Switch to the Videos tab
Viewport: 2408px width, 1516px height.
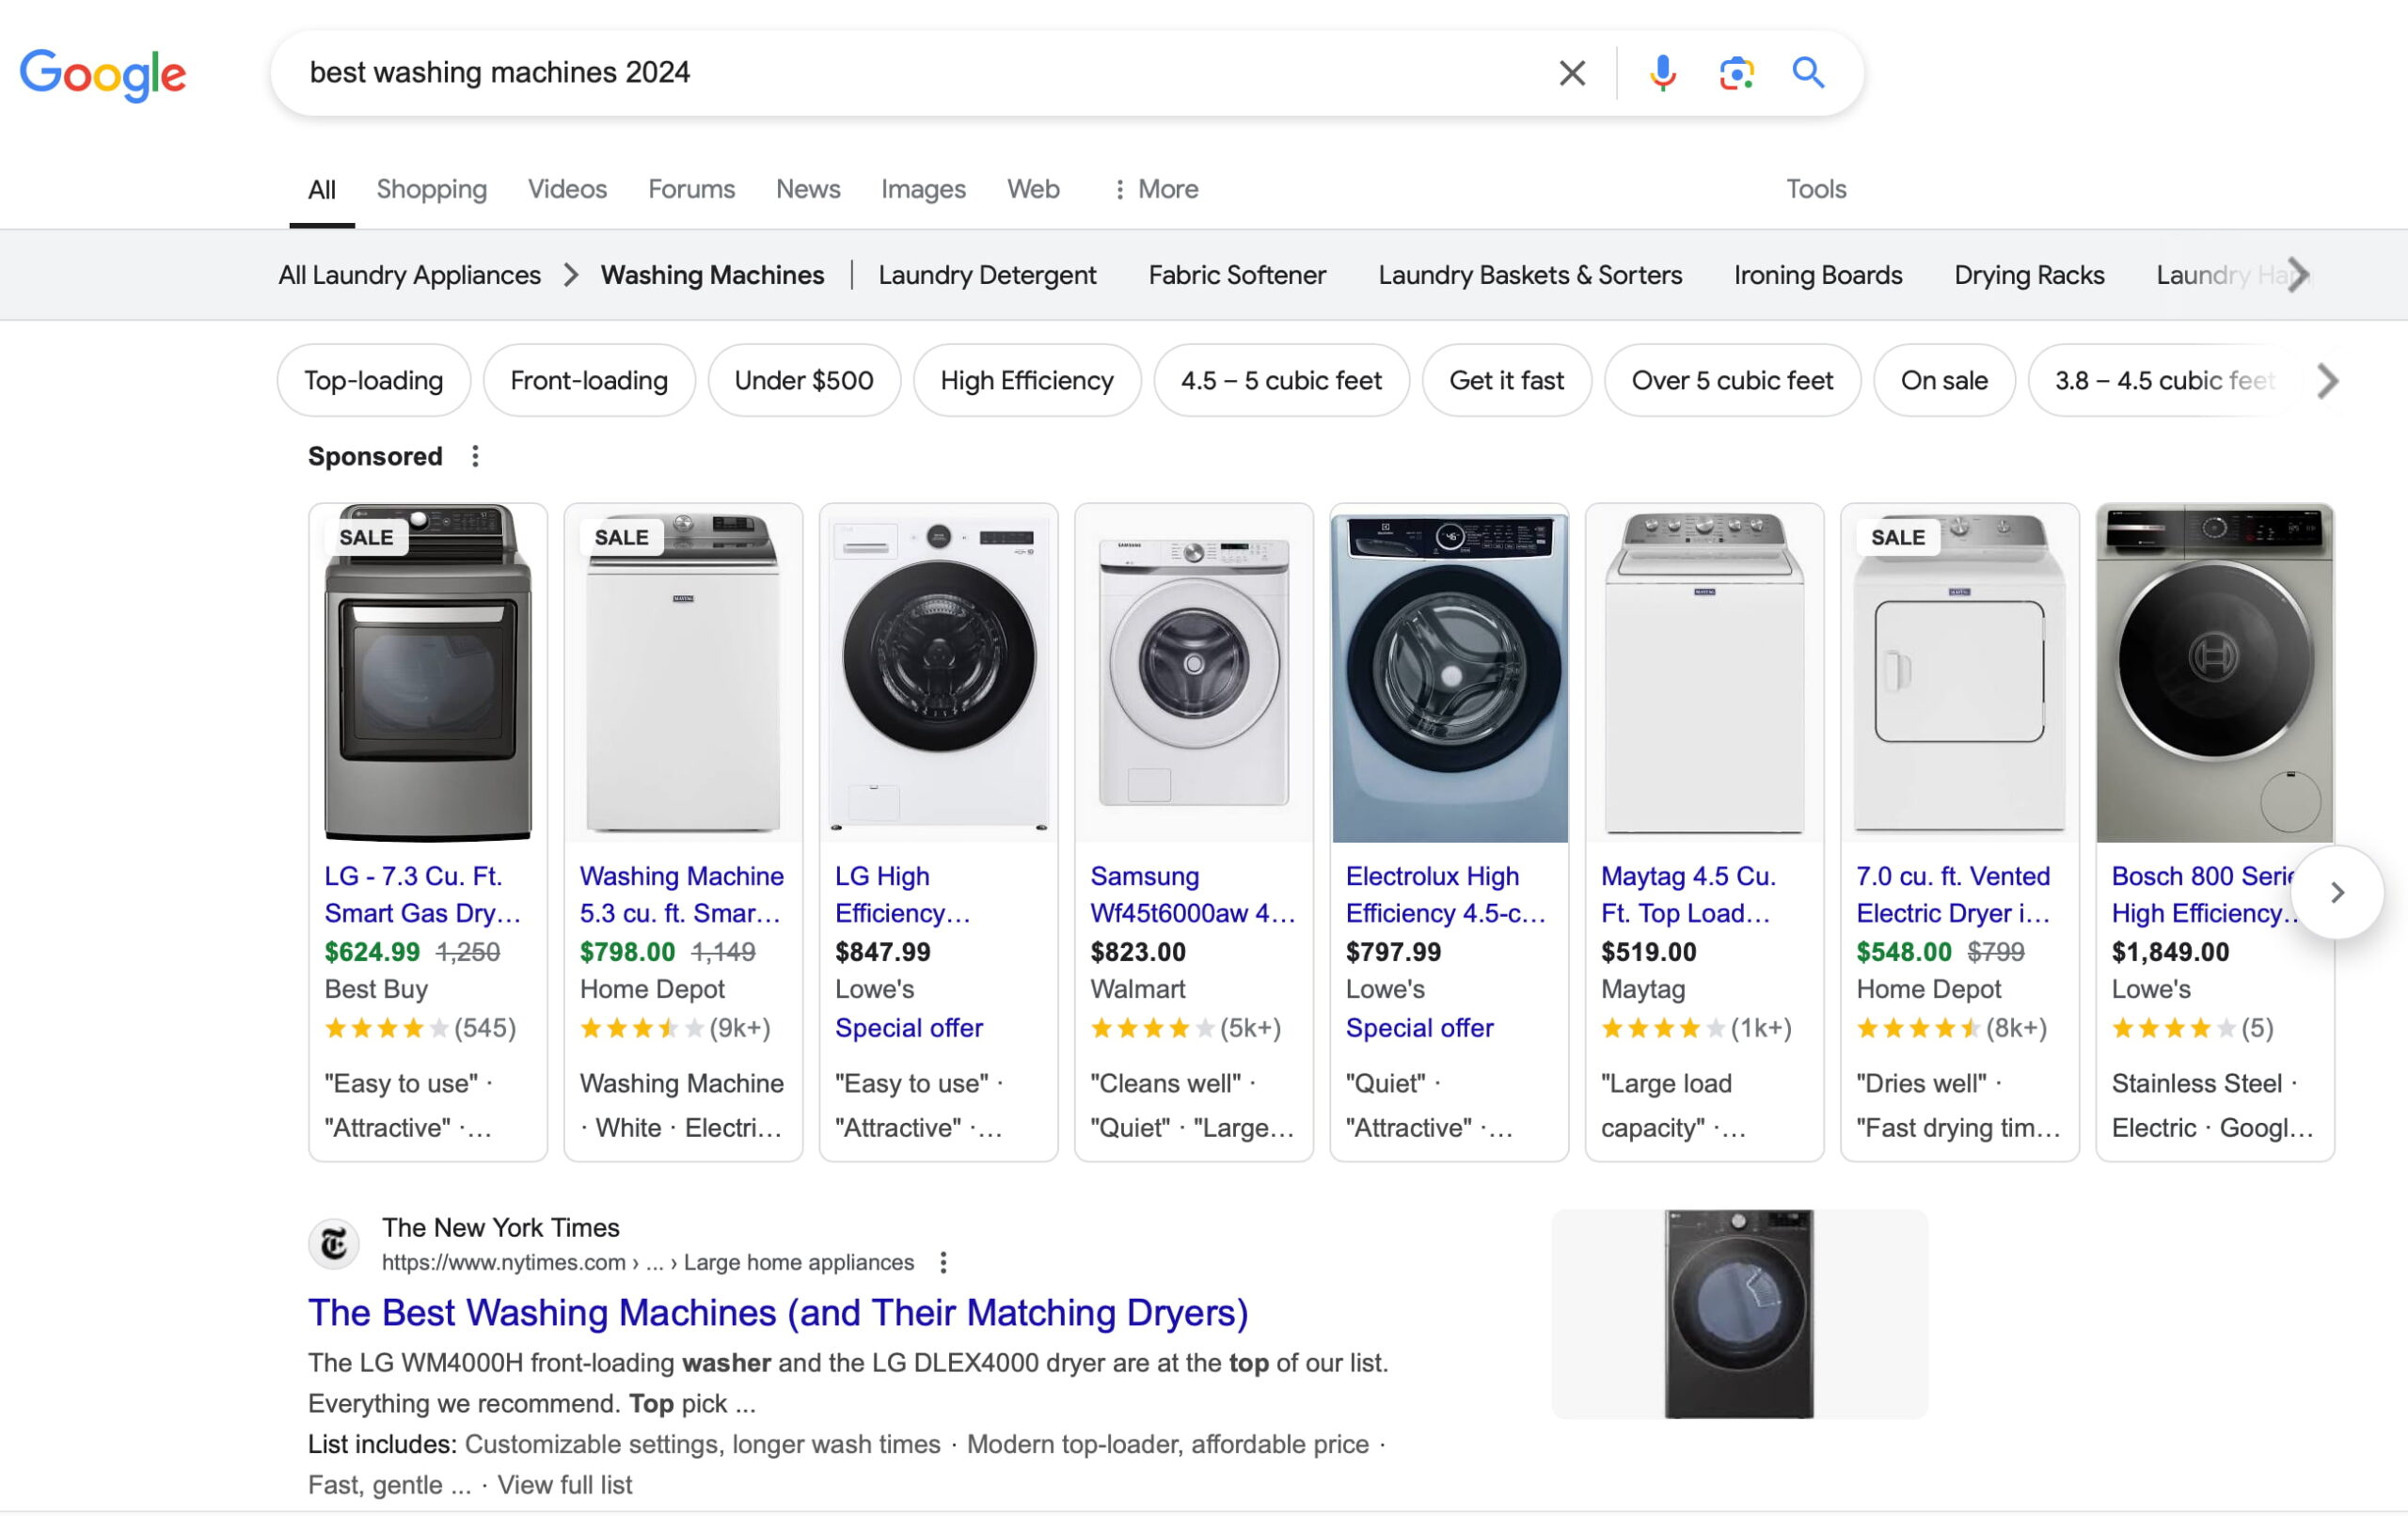click(x=567, y=189)
